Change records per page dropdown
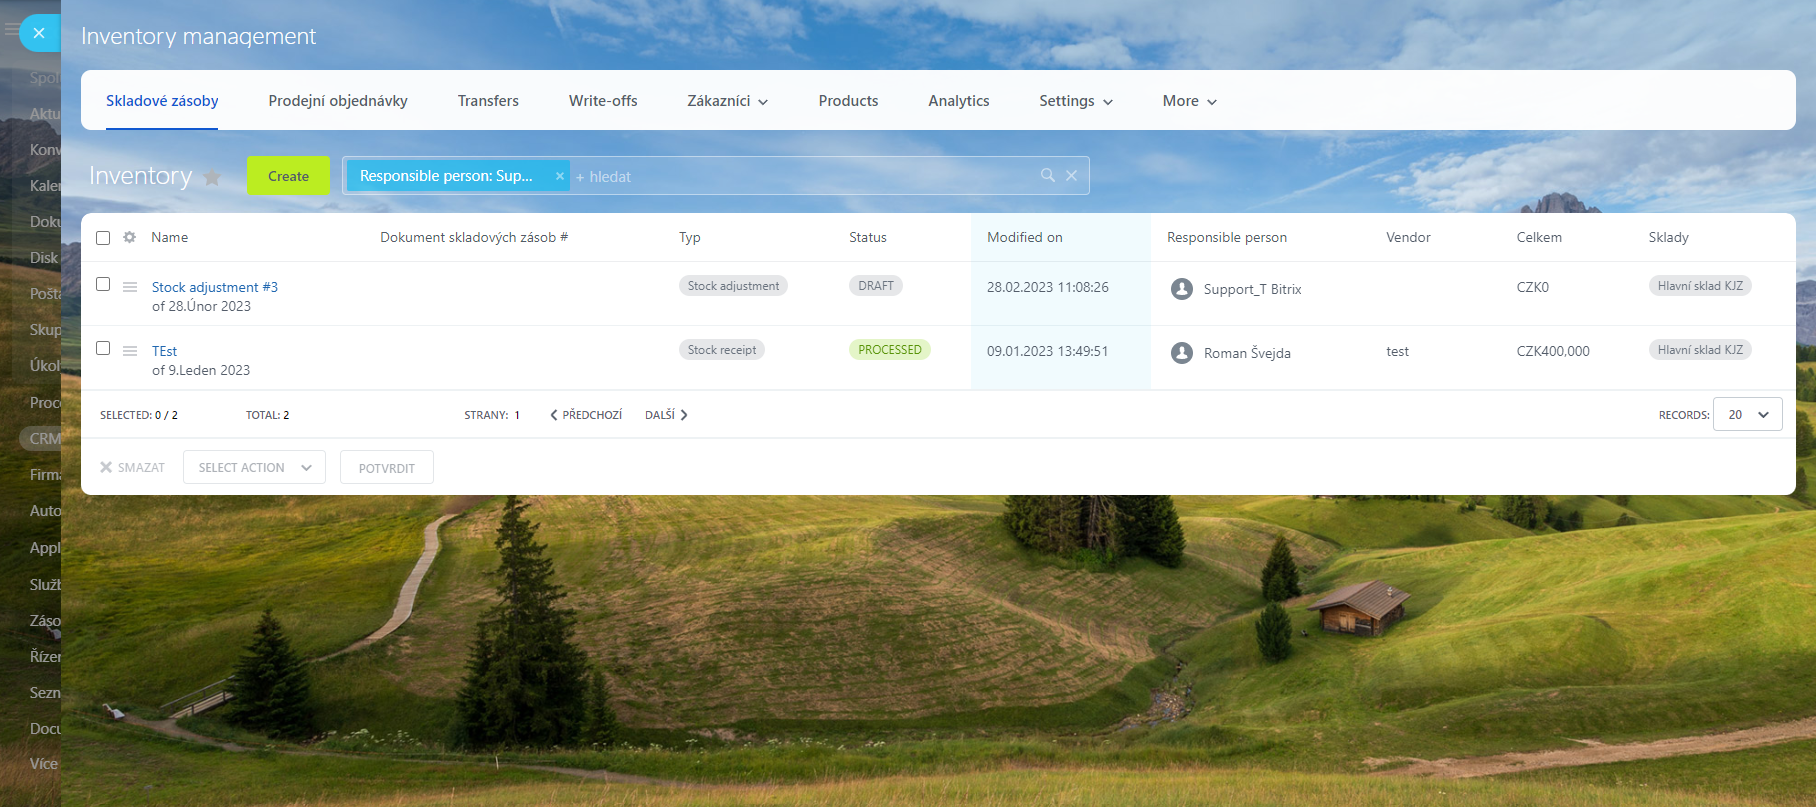The width and height of the screenshot is (1816, 807). (1747, 415)
